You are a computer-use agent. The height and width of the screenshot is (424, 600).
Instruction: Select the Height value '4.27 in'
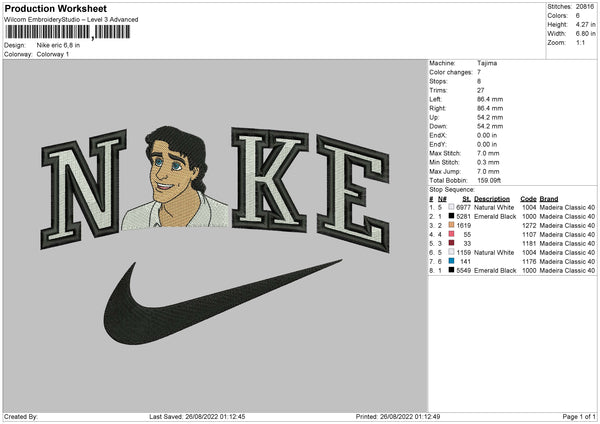point(585,24)
